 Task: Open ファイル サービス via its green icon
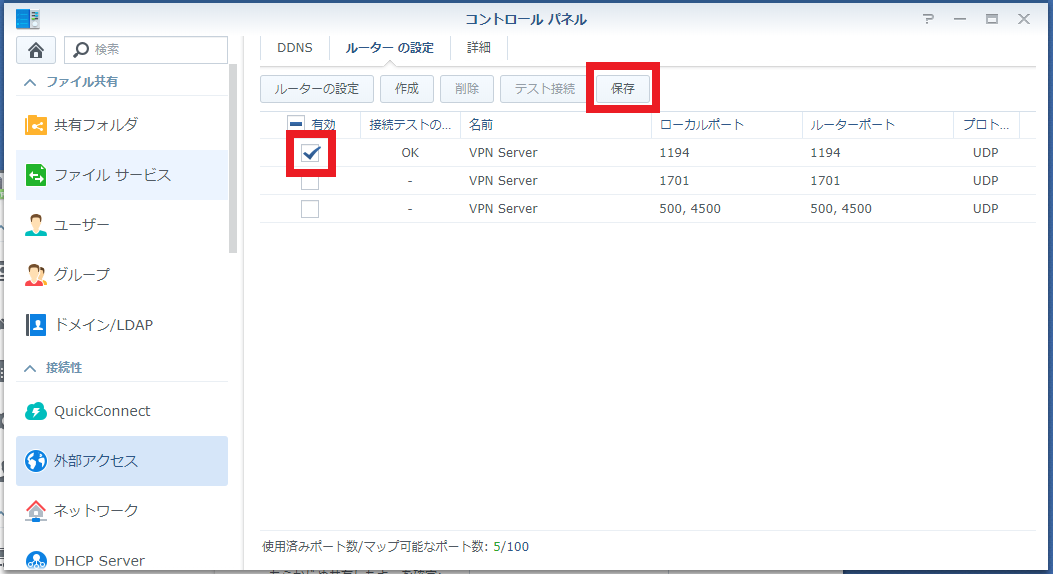[36, 175]
